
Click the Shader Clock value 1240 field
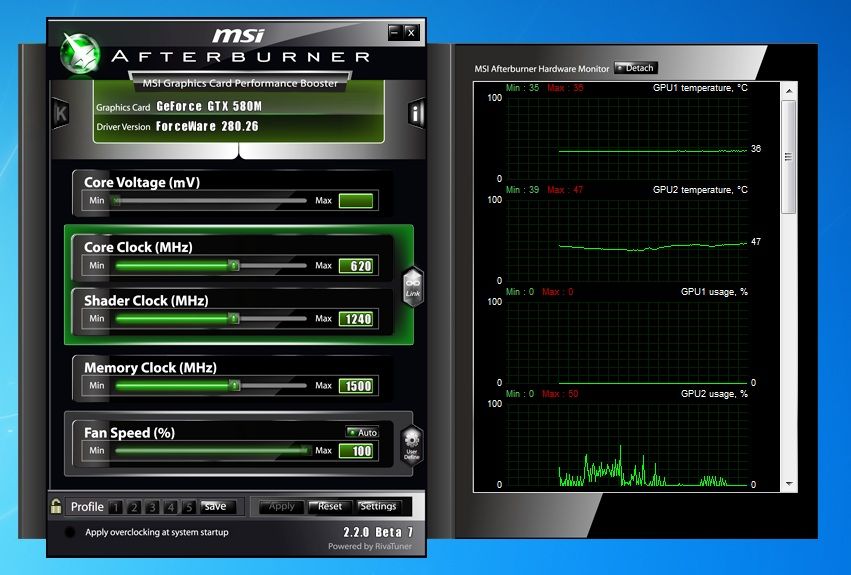coord(355,319)
